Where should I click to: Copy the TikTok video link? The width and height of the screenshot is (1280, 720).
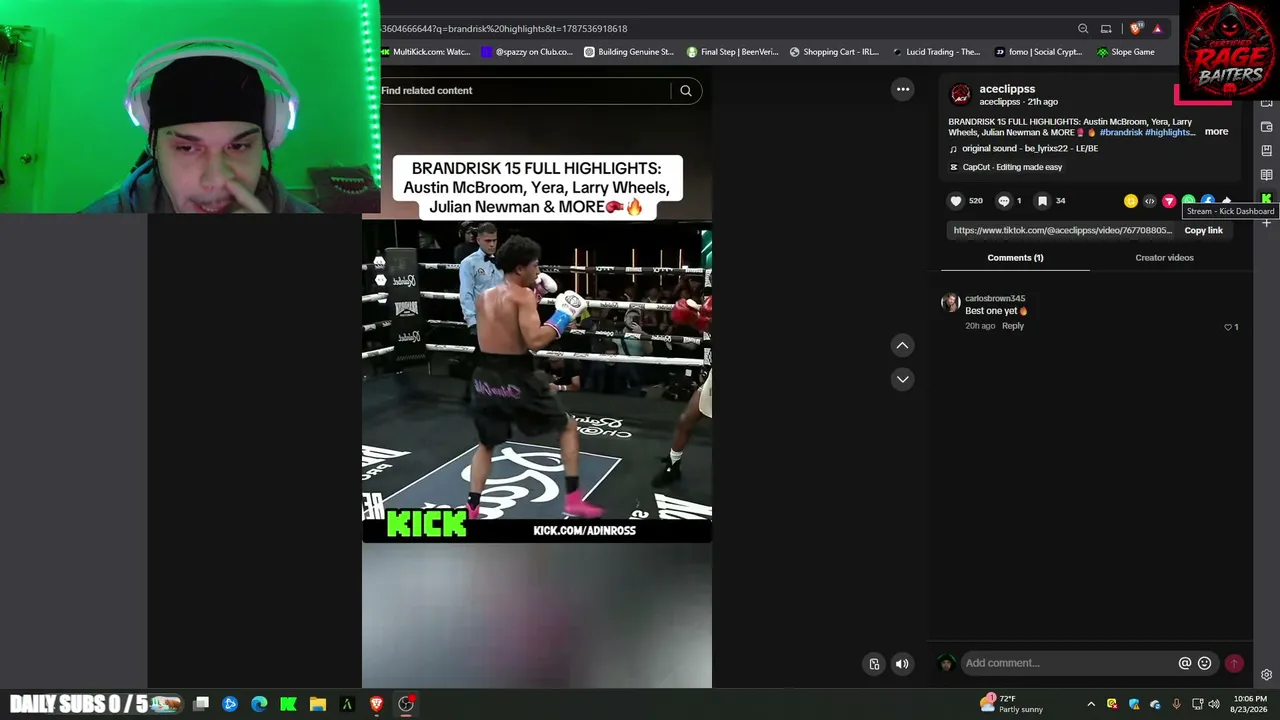pyautogui.click(x=1203, y=231)
